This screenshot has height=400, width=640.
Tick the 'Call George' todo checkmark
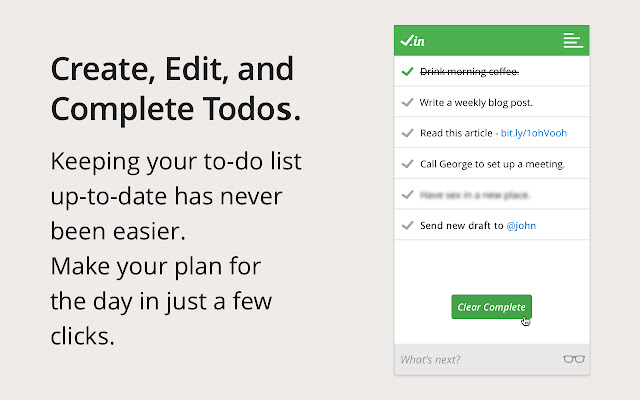click(x=406, y=164)
